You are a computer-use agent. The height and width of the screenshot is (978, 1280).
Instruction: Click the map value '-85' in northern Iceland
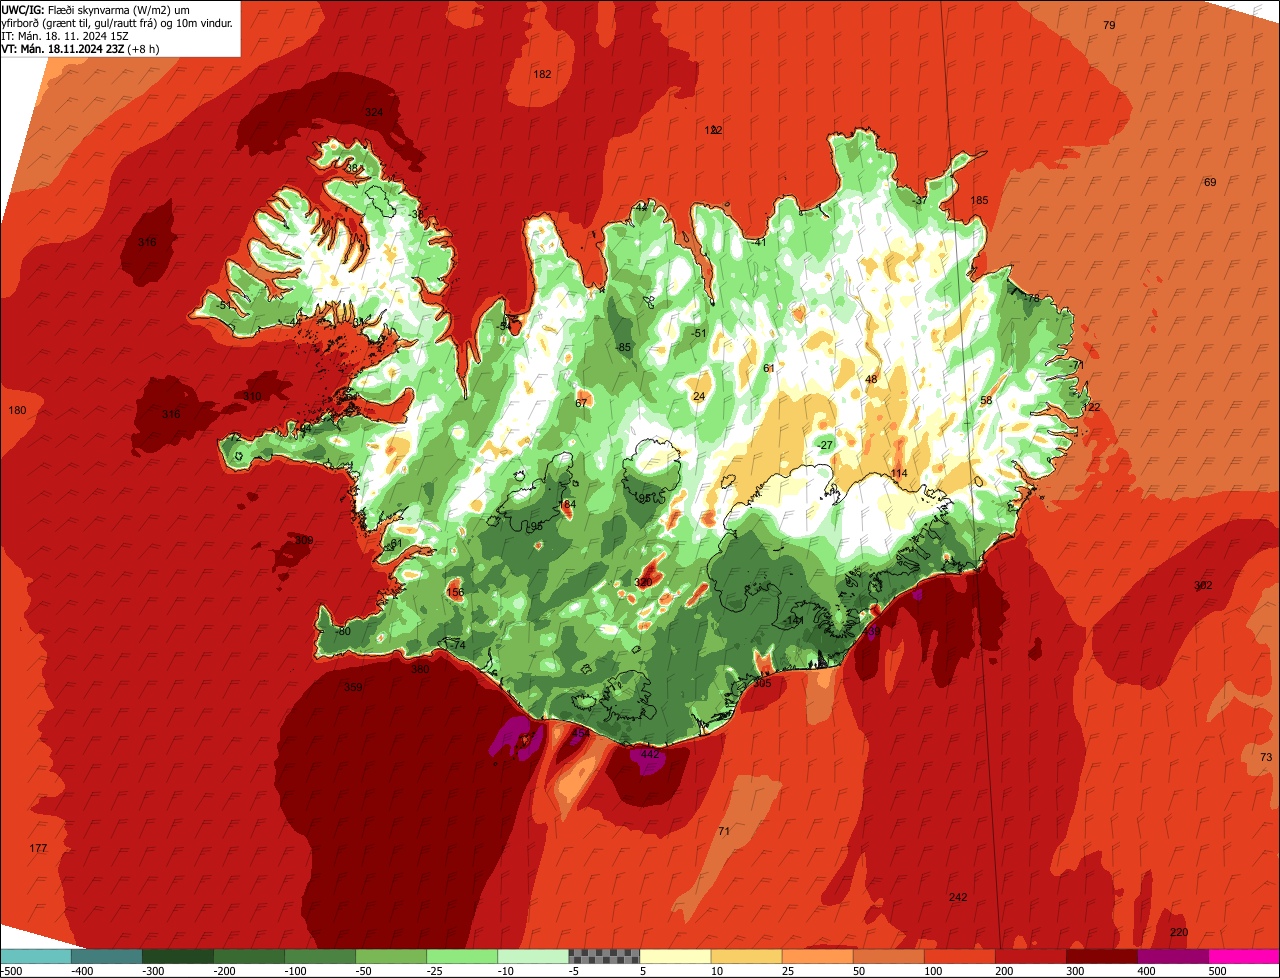(623, 347)
